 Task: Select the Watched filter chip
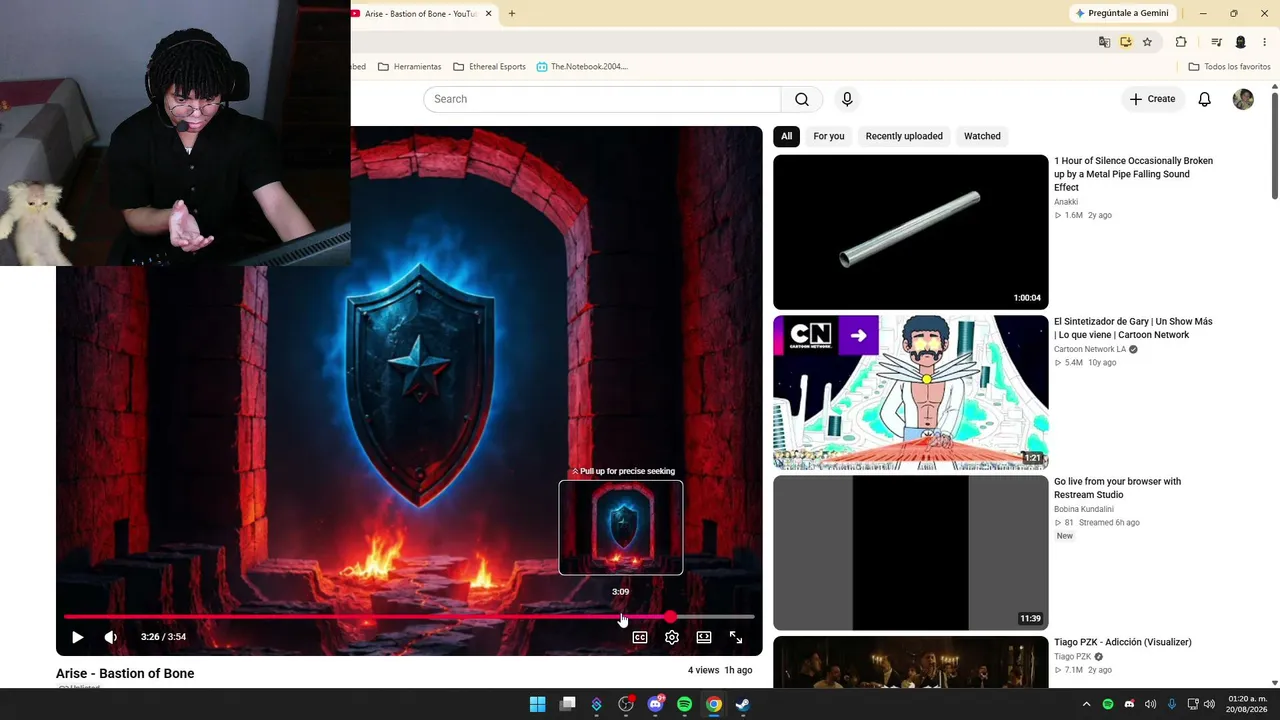(x=982, y=136)
